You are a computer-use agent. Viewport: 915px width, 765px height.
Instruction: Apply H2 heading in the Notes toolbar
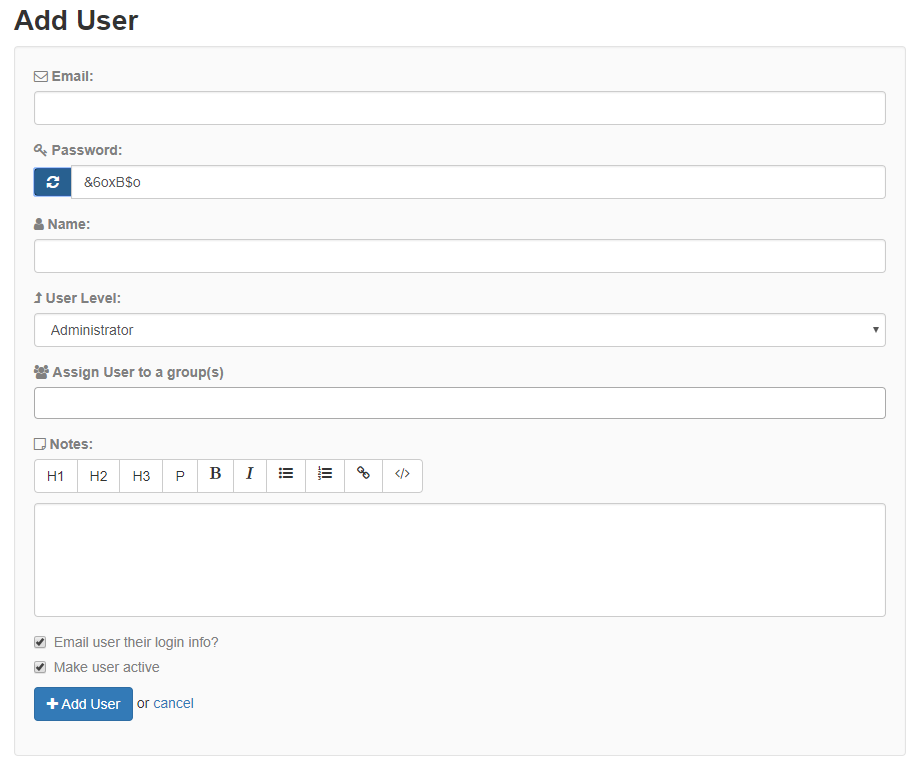(98, 476)
